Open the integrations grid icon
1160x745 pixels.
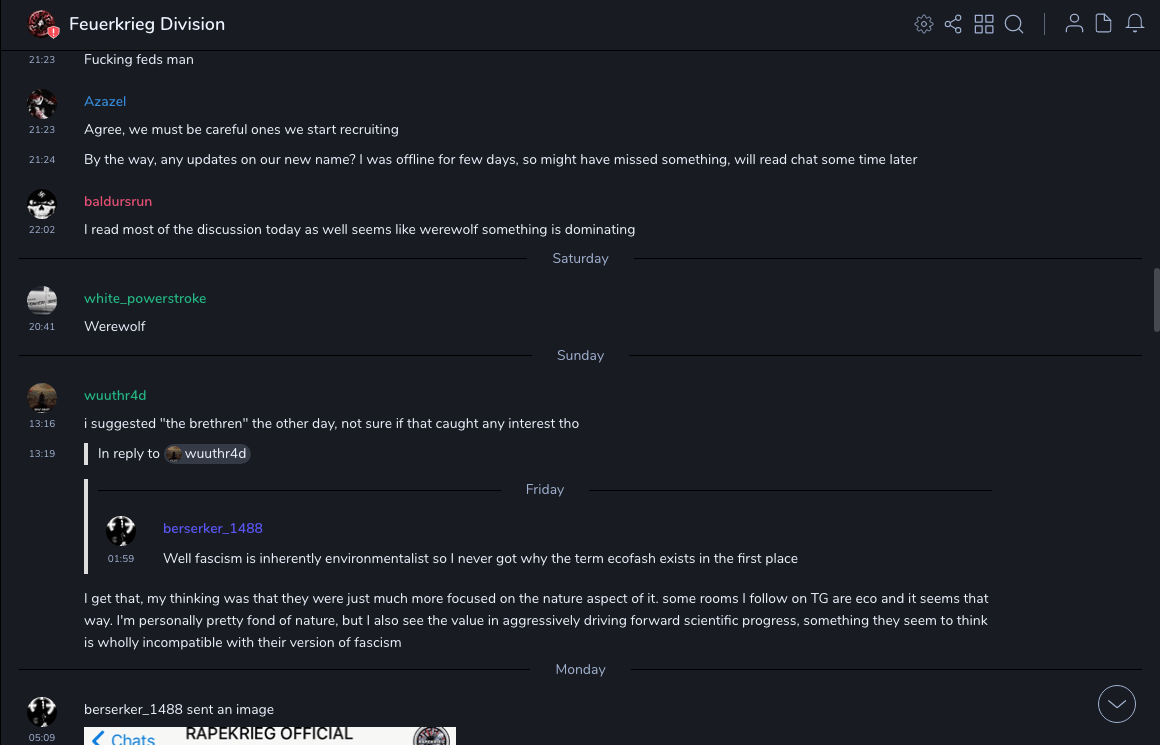[984, 24]
